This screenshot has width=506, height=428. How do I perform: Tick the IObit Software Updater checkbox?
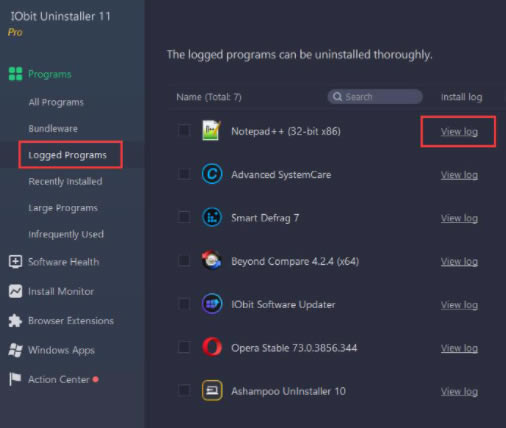coord(184,304)
